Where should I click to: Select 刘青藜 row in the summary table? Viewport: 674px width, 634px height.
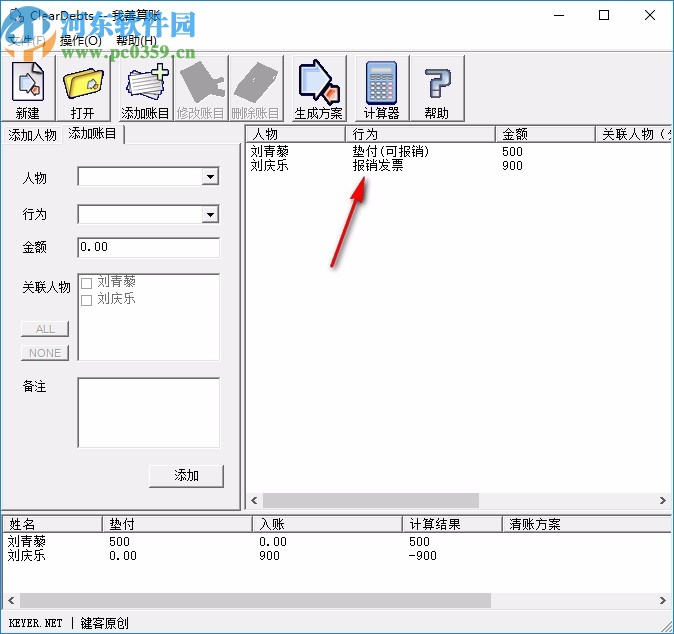coord(337,541)
